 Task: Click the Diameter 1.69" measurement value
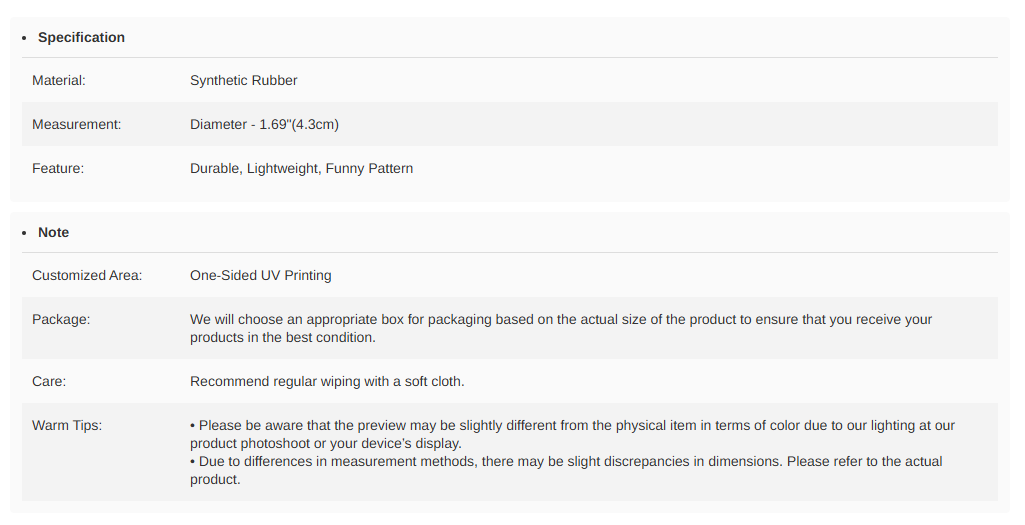[x=264, y=124]
